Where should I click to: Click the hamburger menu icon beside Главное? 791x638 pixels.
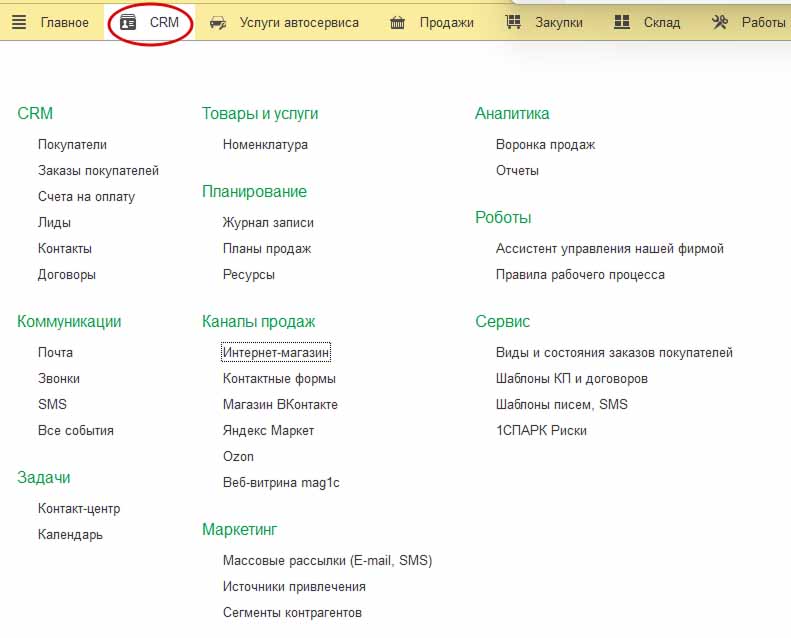tap(20, 22)
